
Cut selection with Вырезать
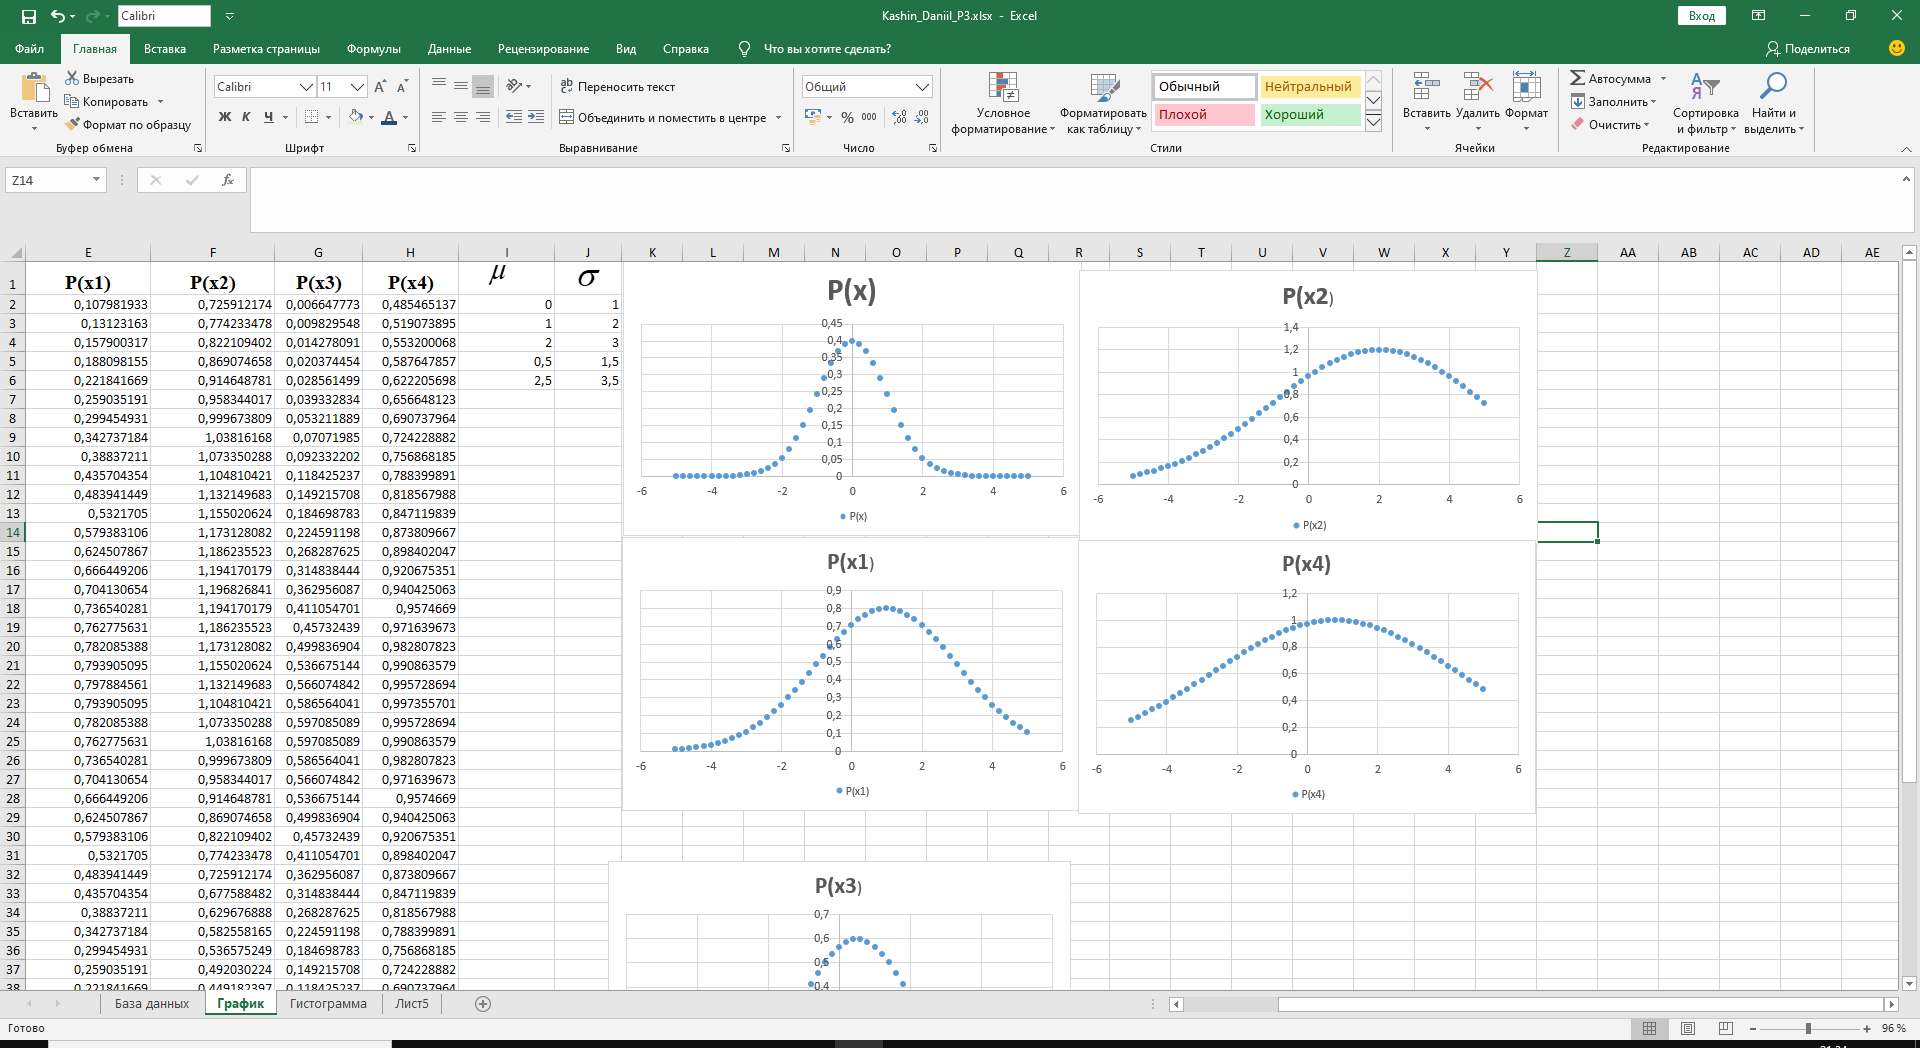point(99,78)
